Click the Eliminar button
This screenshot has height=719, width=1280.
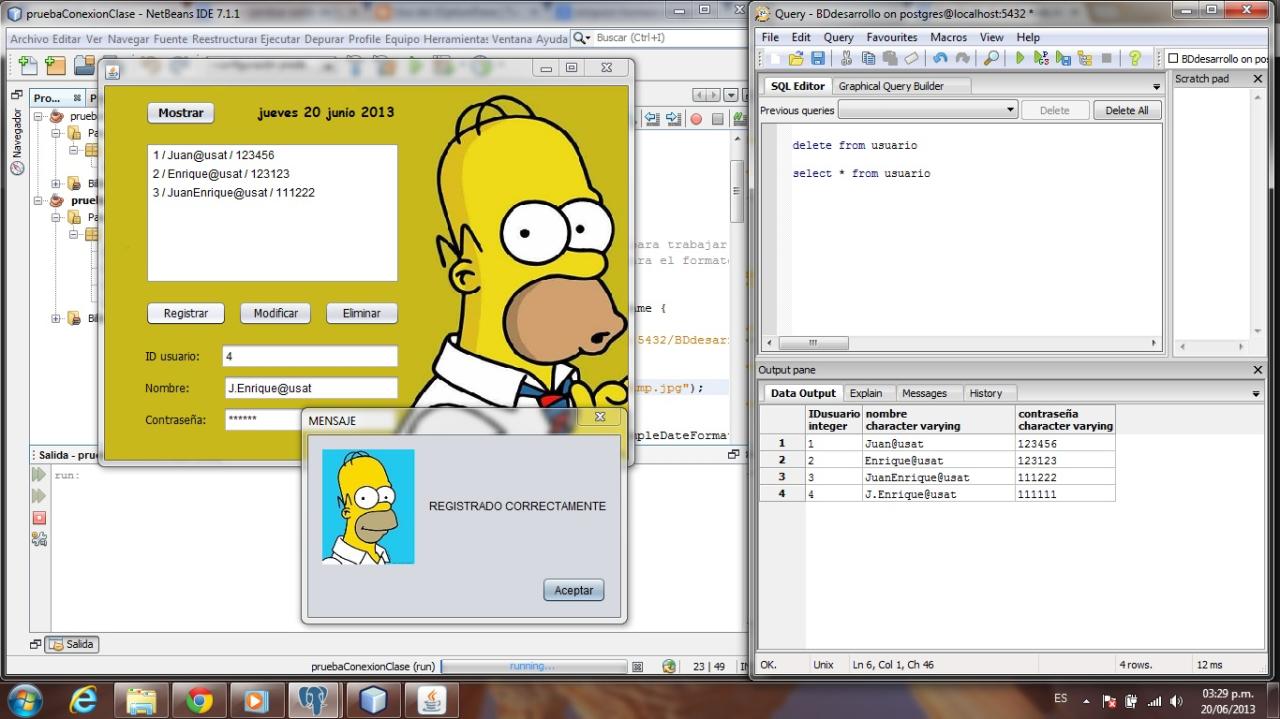click(361, 313)
